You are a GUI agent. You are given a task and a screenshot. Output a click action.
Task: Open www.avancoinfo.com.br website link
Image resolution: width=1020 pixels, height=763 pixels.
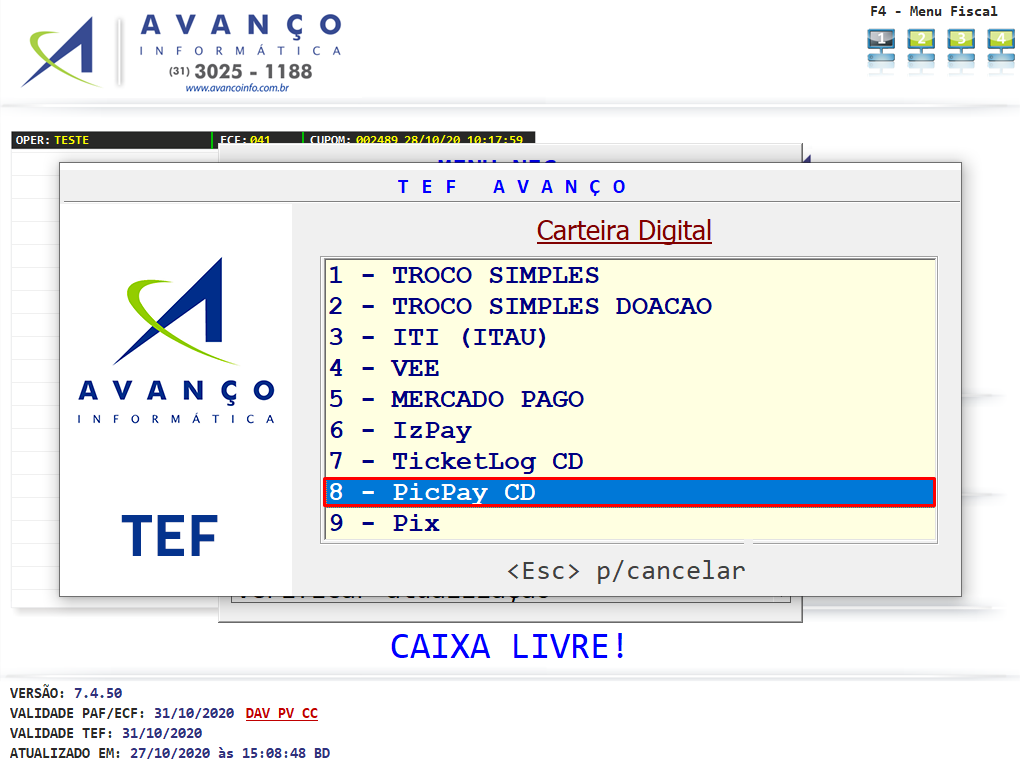coord(237,88)
